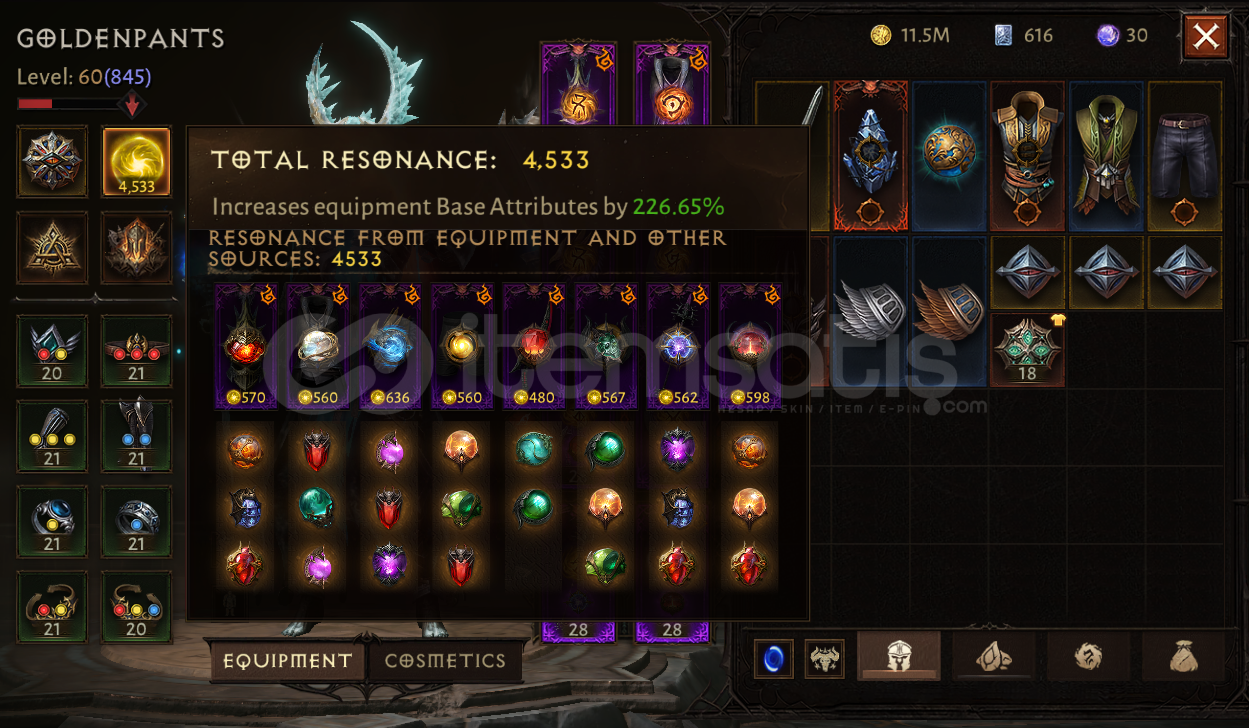Screen dimensions: 1249x728
Task: Open the triangle rune icon in the left panel
Action: point(52,246)
